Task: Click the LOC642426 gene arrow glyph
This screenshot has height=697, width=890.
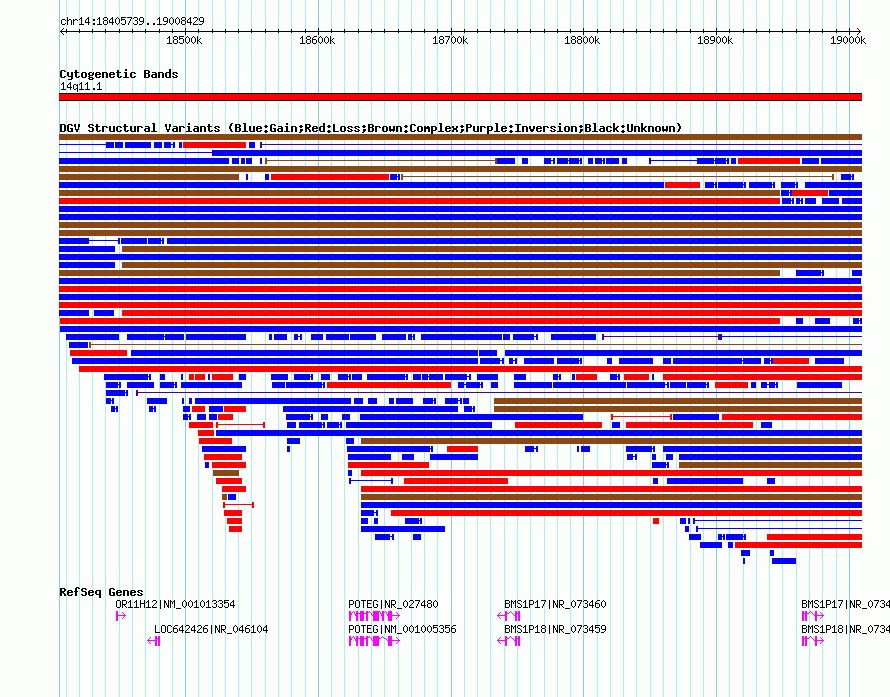Action: tap(153, 641)
